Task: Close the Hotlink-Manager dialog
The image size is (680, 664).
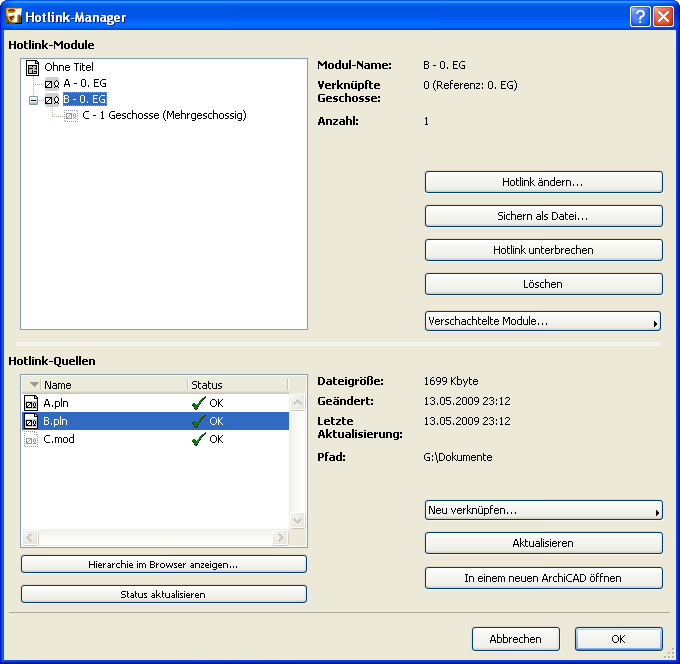Action: 663,17
